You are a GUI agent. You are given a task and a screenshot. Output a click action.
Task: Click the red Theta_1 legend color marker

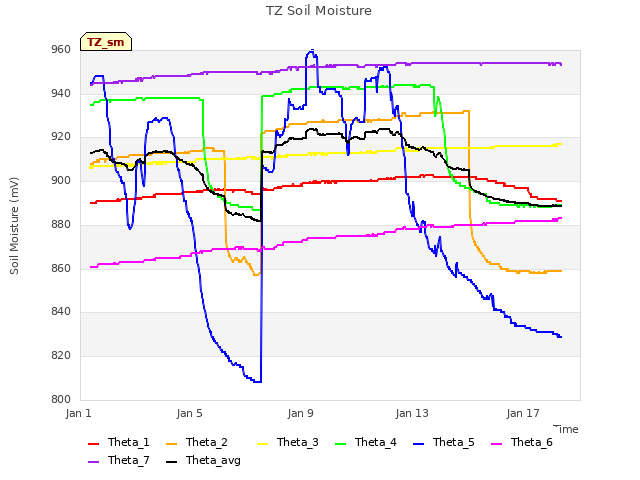pos(93,444)
